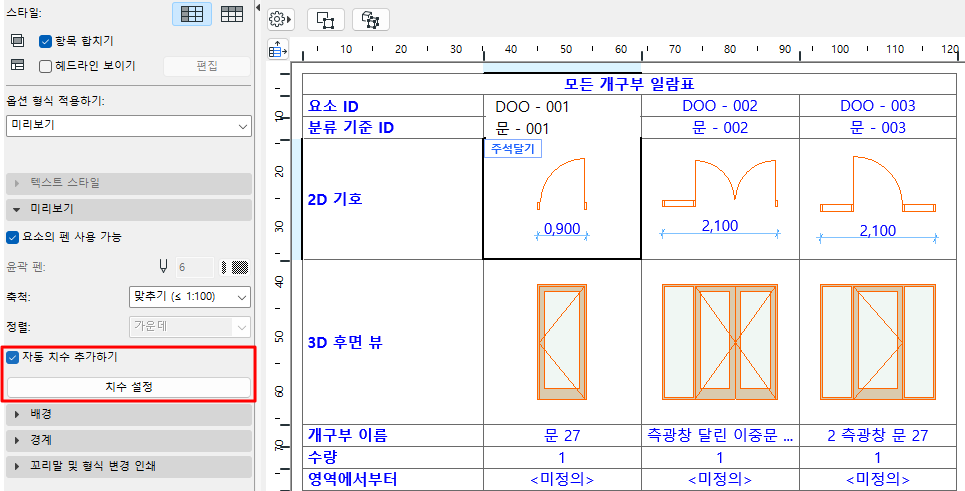This screenshot has height=491, width=965.
Task: Select the 문 - 003 cell
Action: tap(878, 128)
